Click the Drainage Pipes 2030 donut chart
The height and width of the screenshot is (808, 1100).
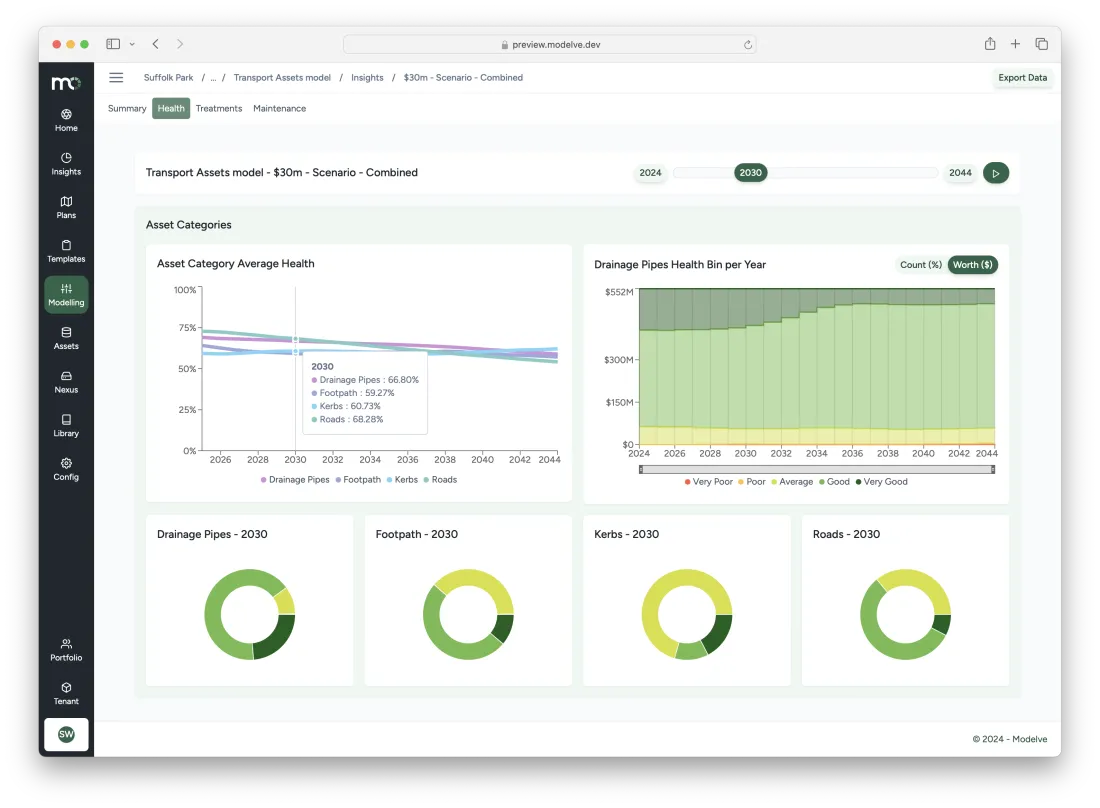pyautogui.click(x=250, y=614)
